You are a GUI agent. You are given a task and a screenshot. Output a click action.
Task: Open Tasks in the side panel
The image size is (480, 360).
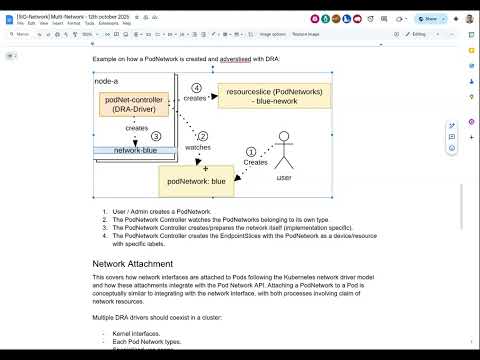point(471,66)
